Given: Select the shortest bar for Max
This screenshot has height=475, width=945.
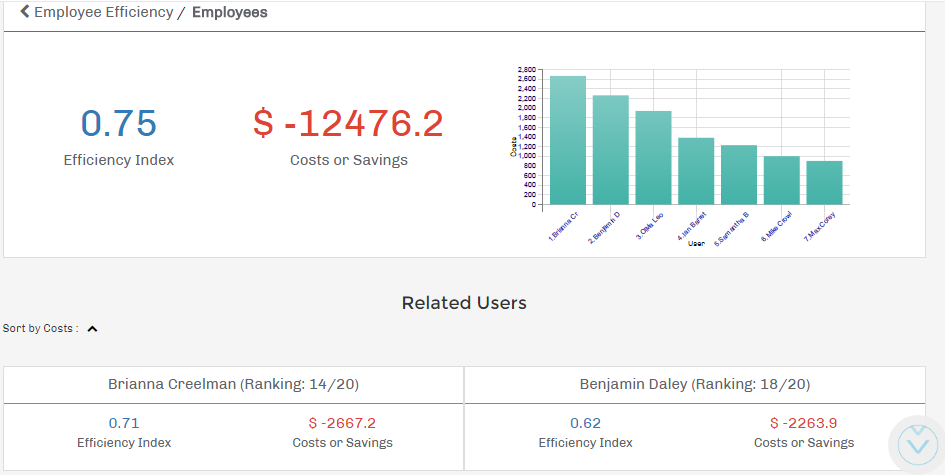Looking at the screenshot, I should click(x=824, y=183).
